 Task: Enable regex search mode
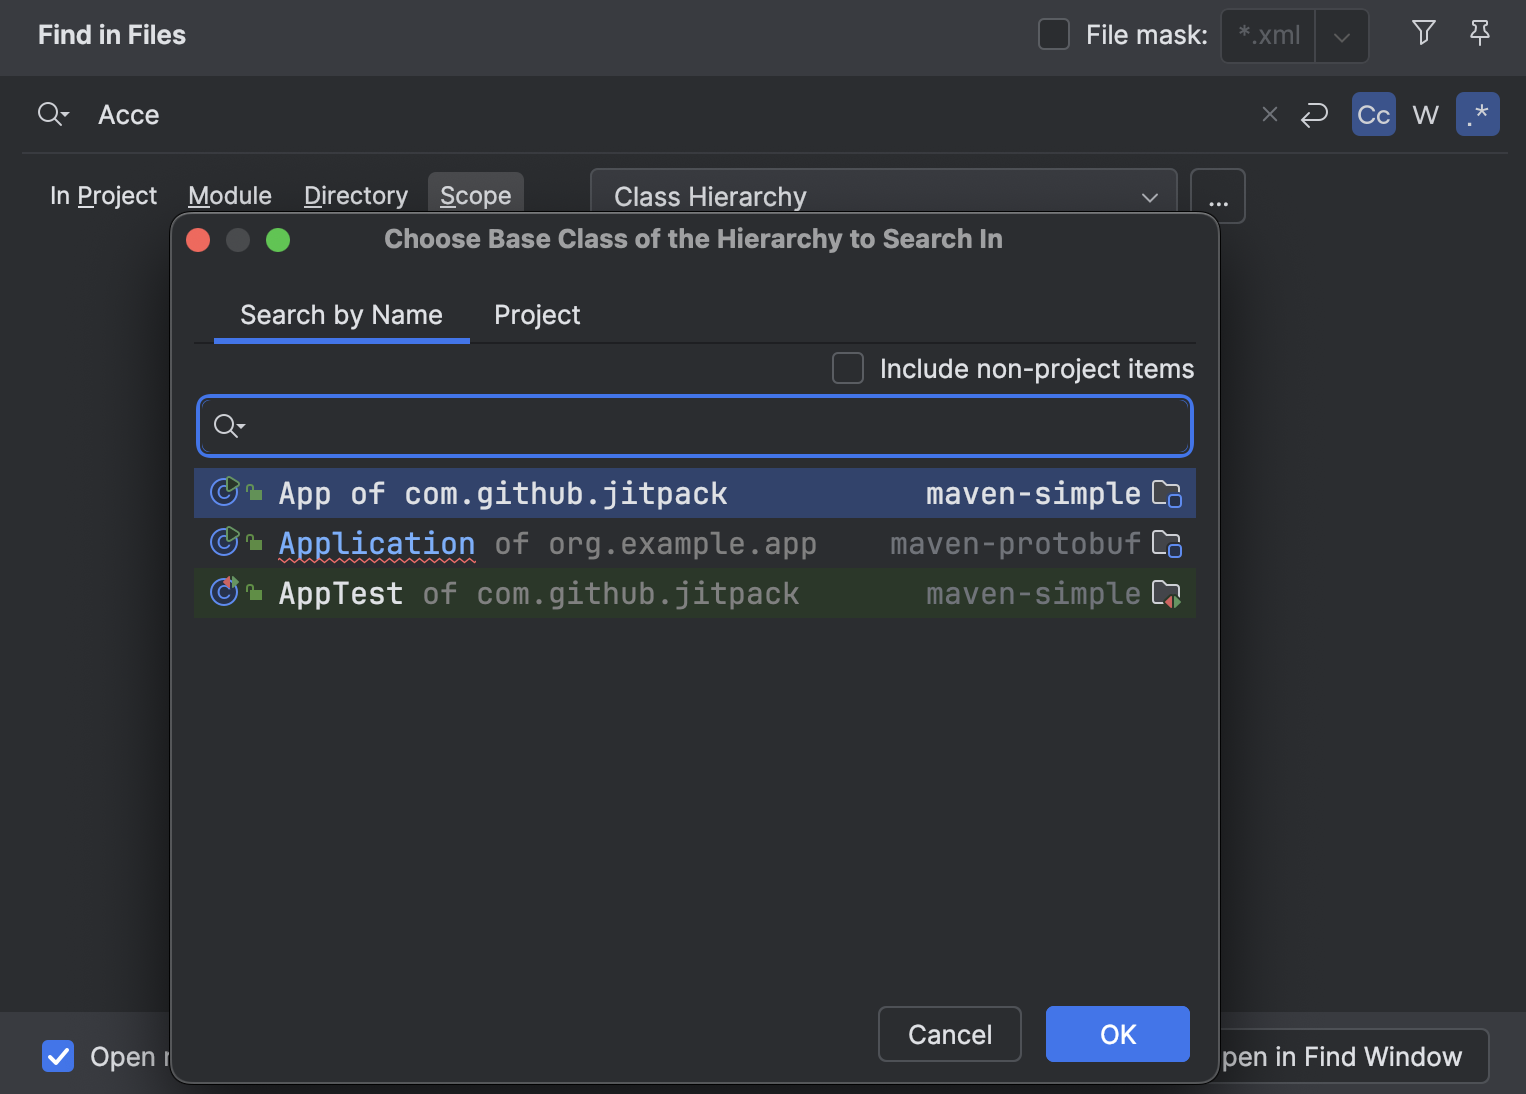[1478, 114]
